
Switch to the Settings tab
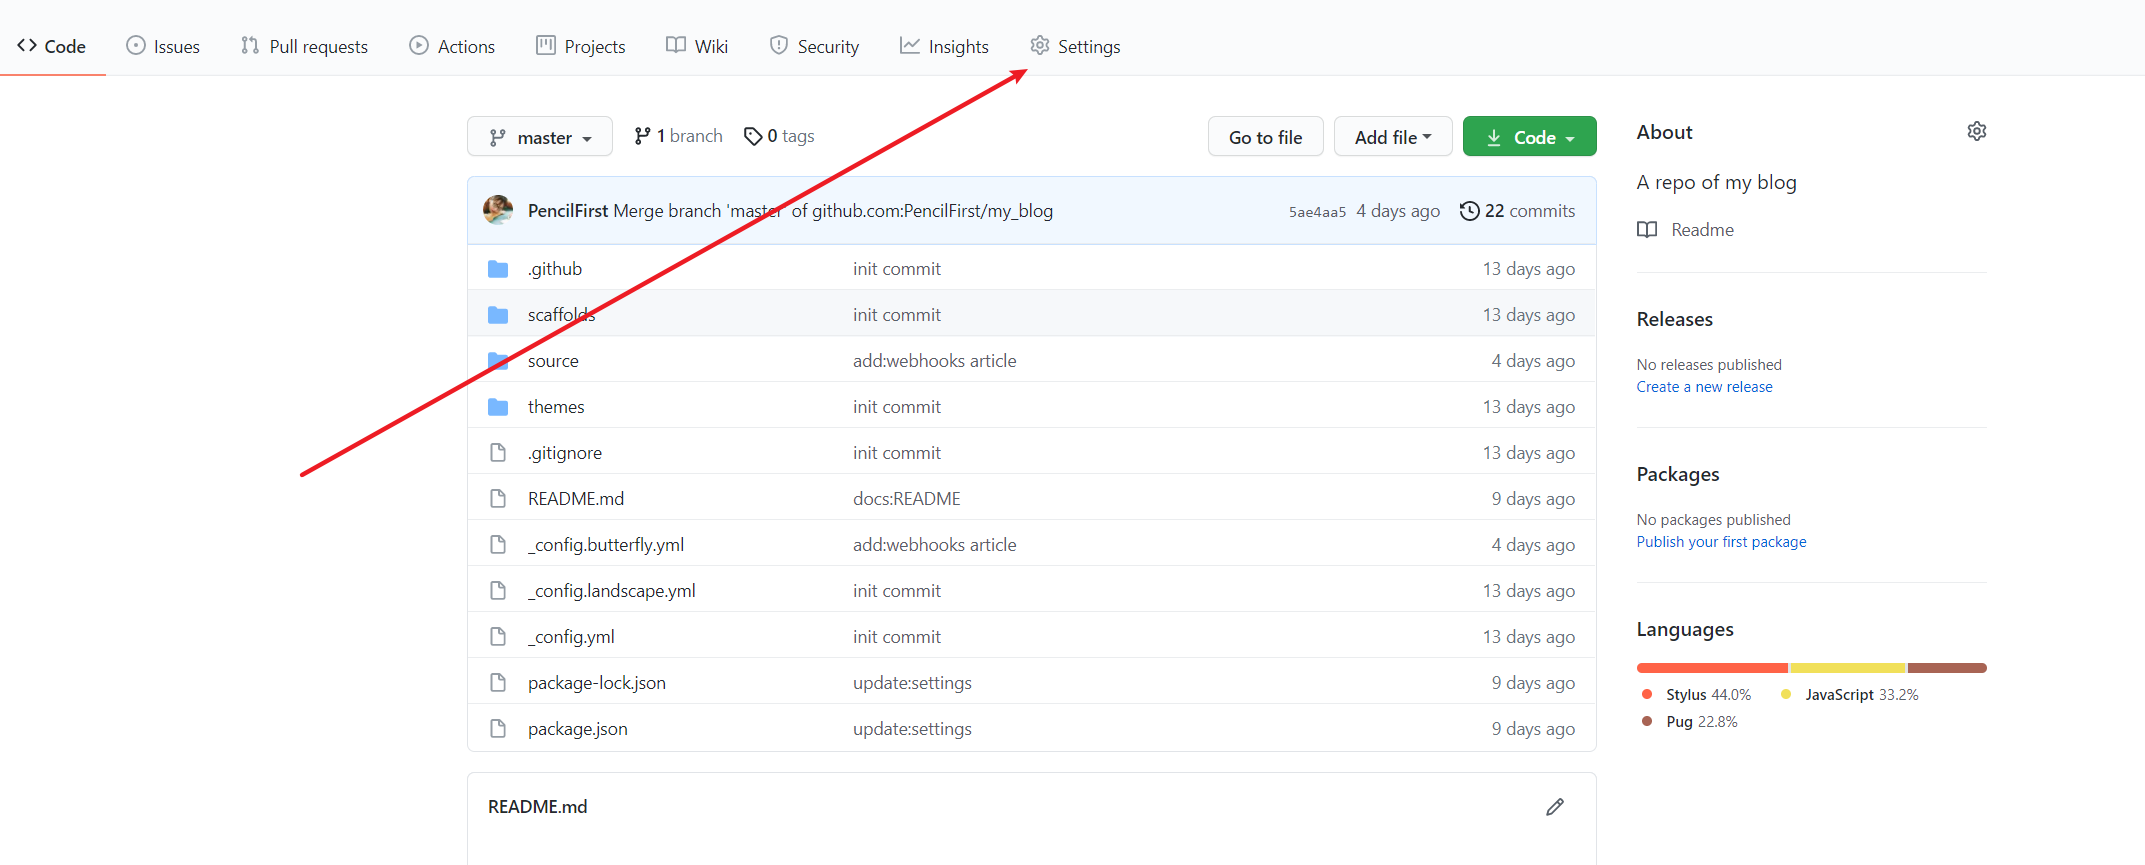(1075, 46)
